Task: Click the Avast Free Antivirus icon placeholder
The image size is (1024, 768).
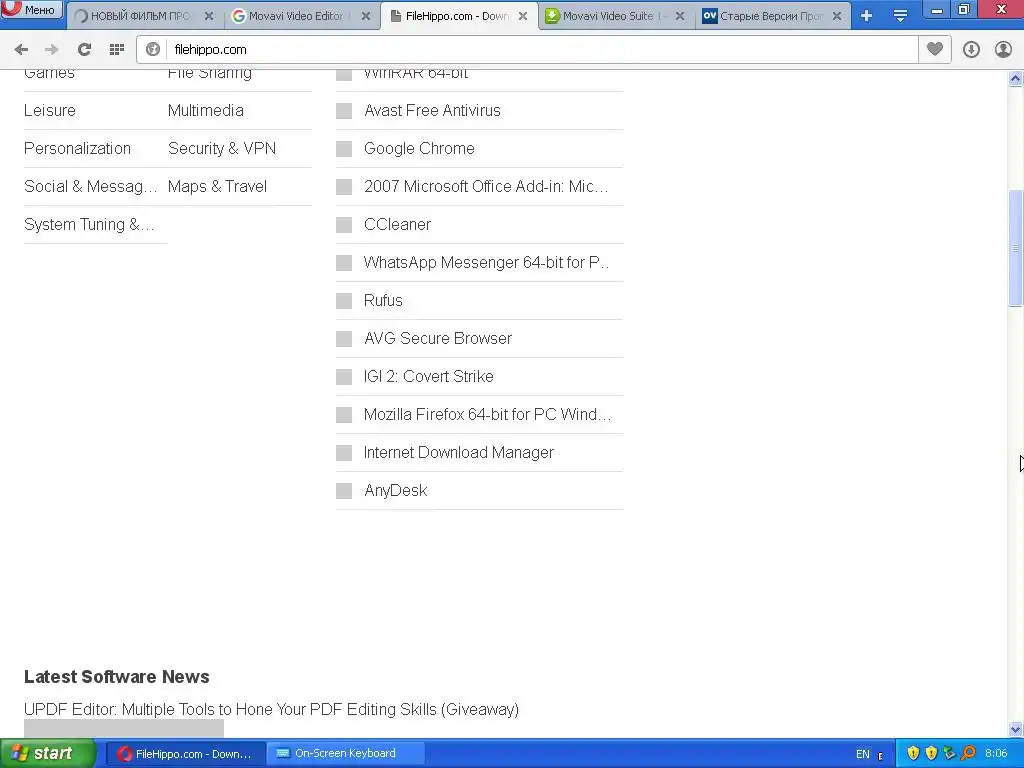Action: 344,111
